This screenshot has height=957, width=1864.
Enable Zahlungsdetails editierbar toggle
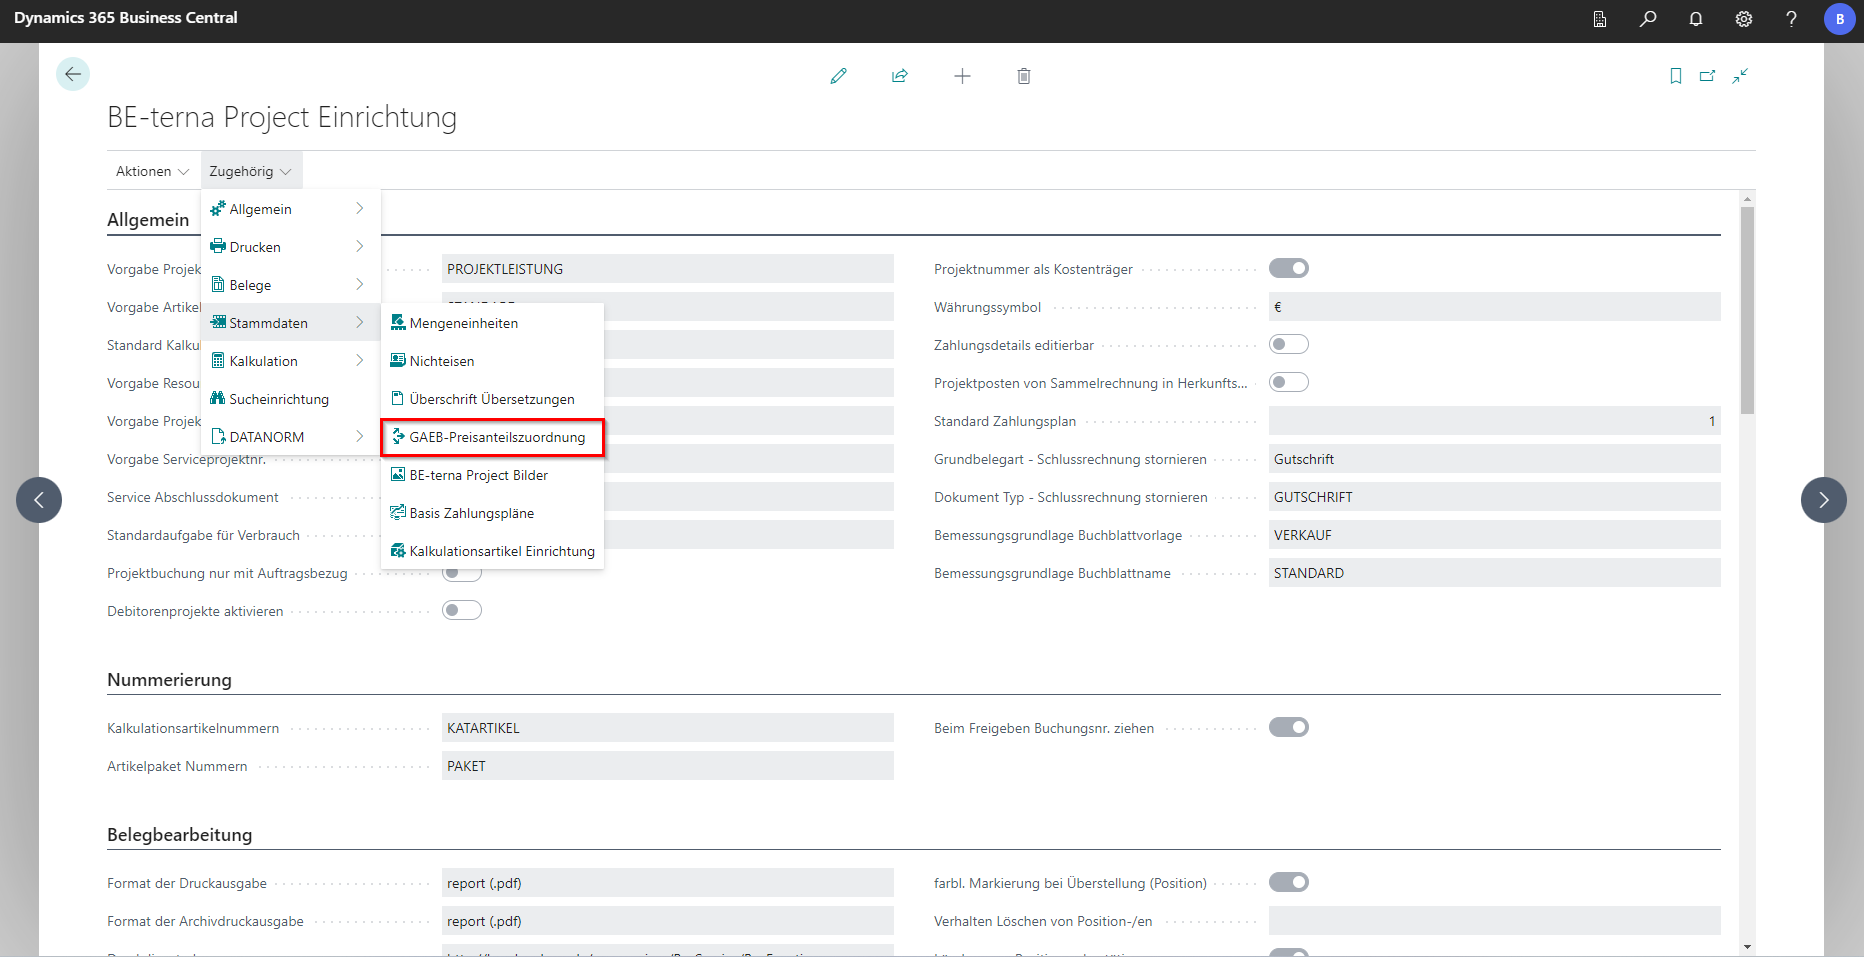pyautogui.click(x=1288, y=344)
